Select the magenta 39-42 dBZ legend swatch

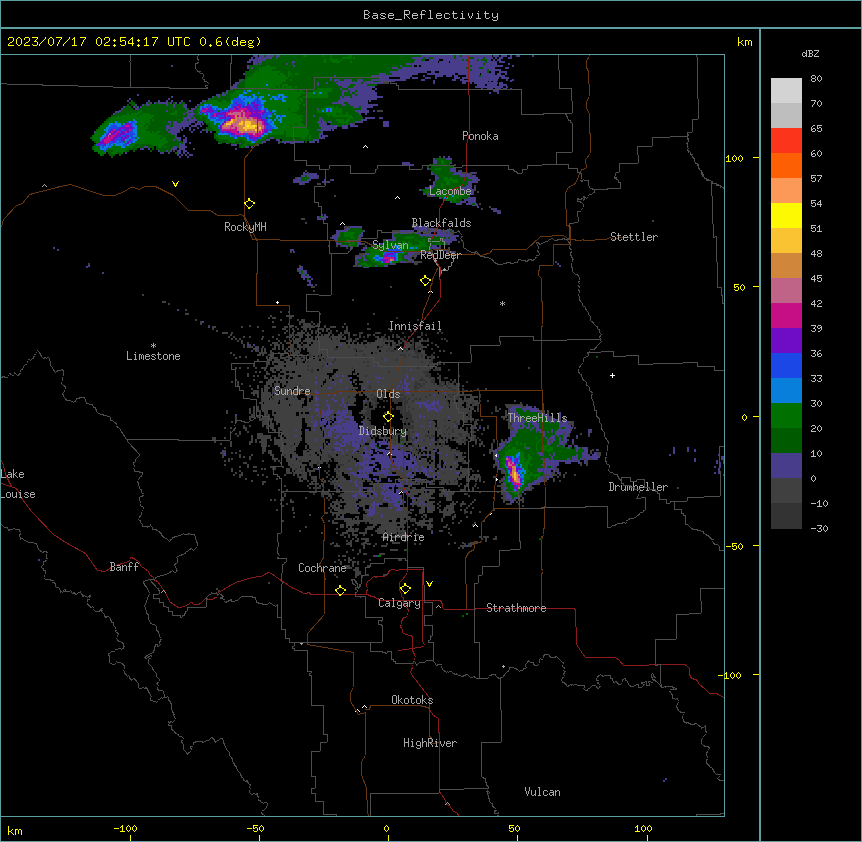click(x=786, y=315)
